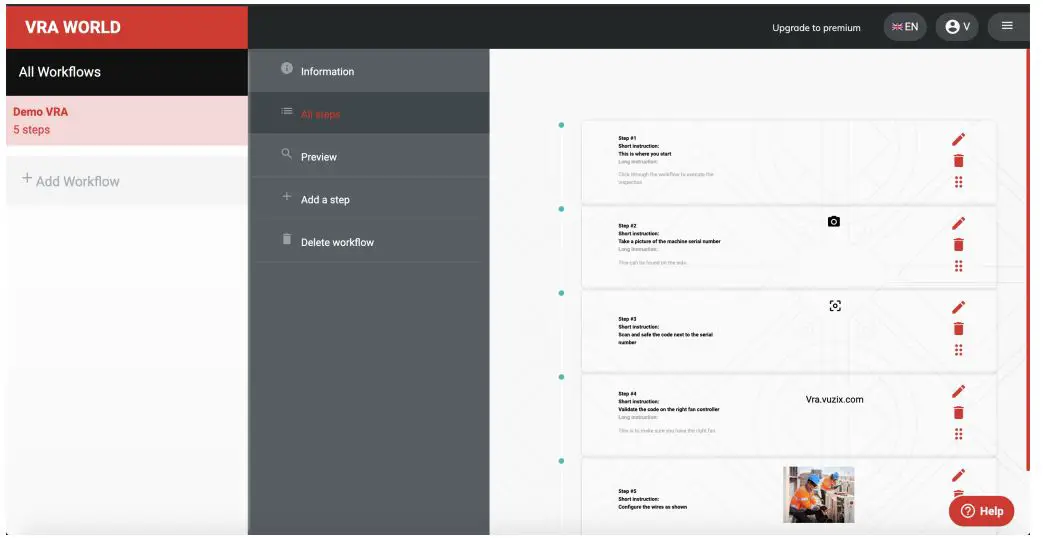Click the '5 steps' label under Demo VRA

pos(31,130)
